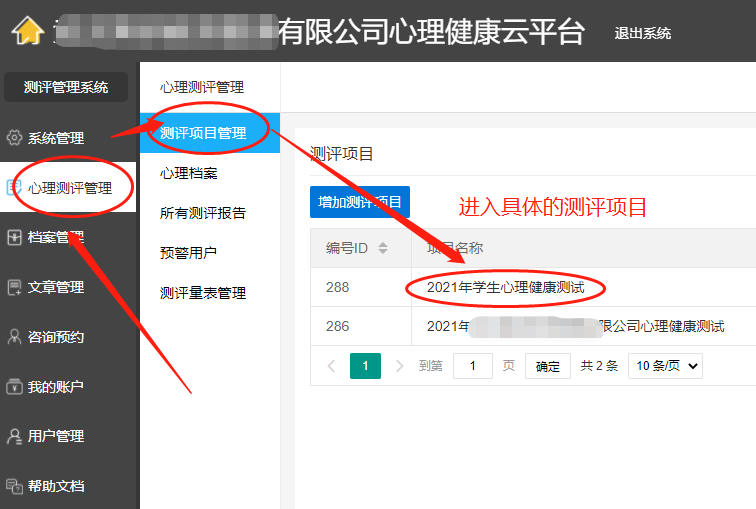Open 心理档案 submenu item

point(189,173)
